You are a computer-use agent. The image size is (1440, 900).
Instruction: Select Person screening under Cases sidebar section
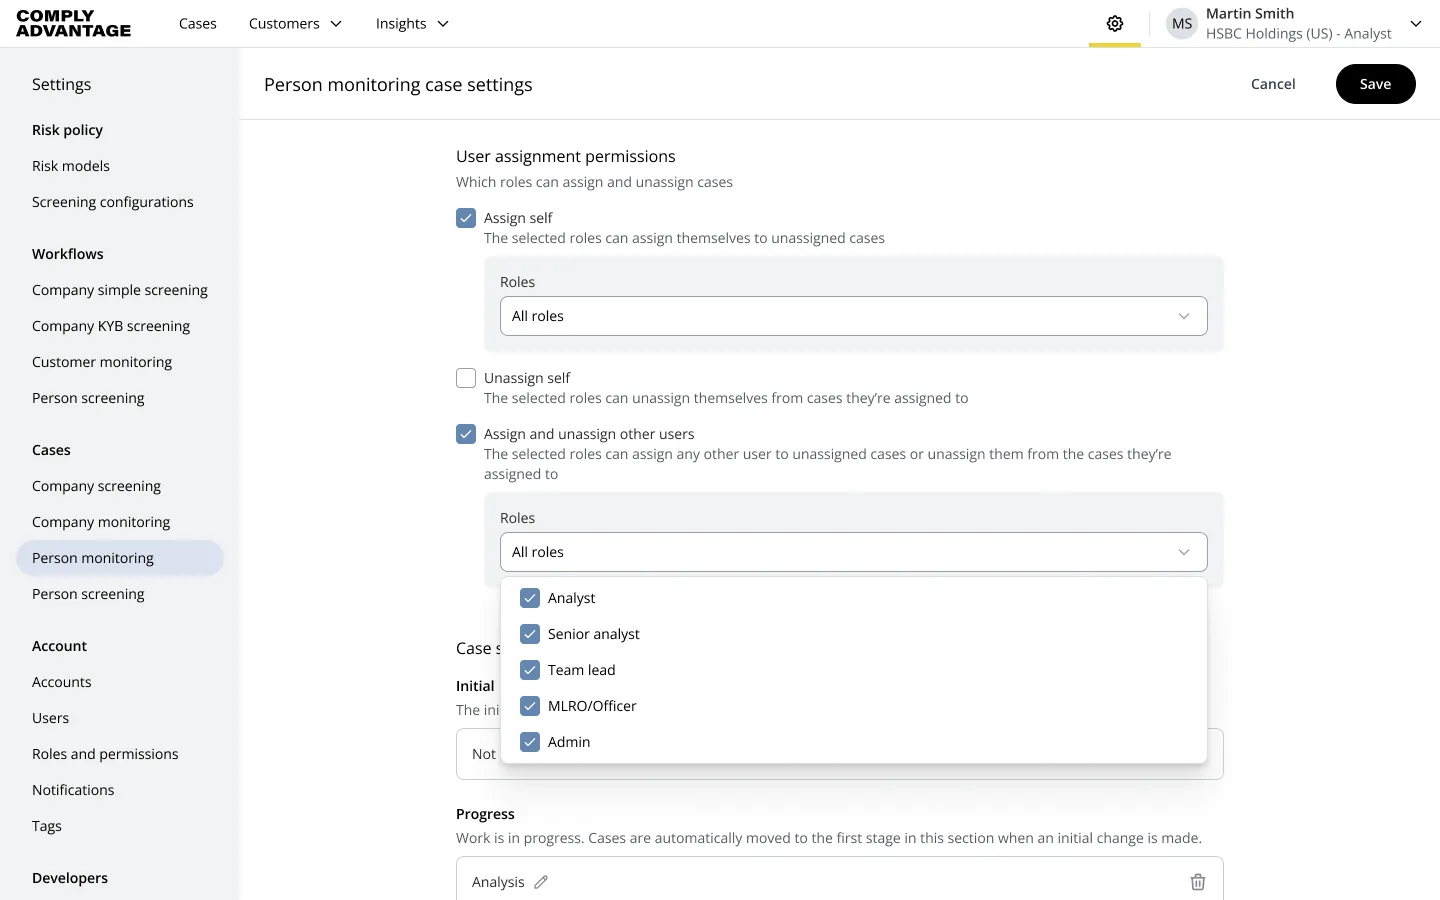pos(88,593)
